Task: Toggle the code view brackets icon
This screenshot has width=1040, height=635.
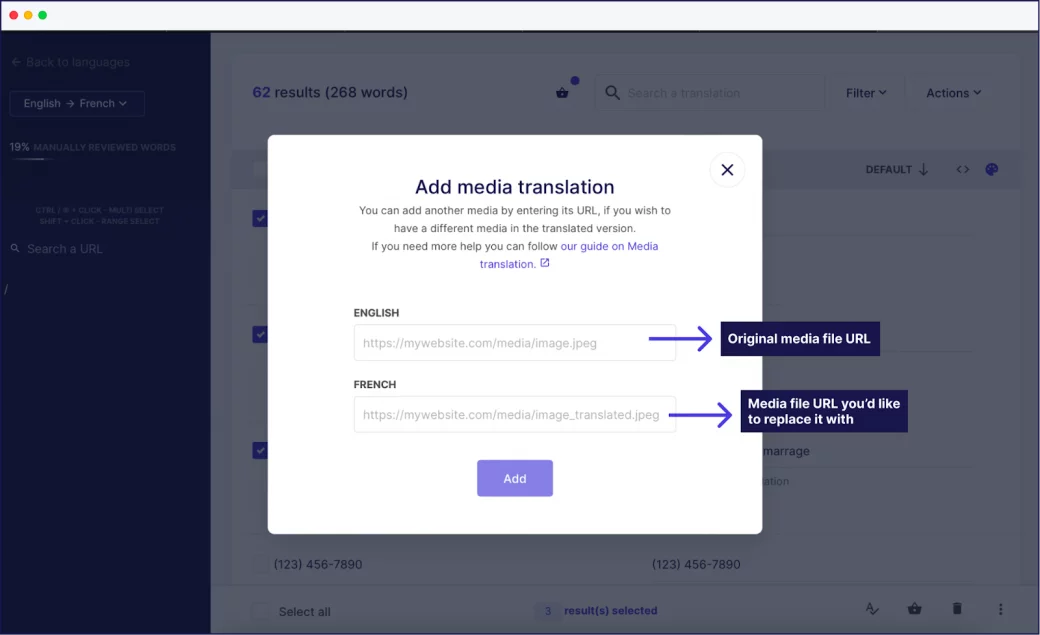Action: (962, 170)
